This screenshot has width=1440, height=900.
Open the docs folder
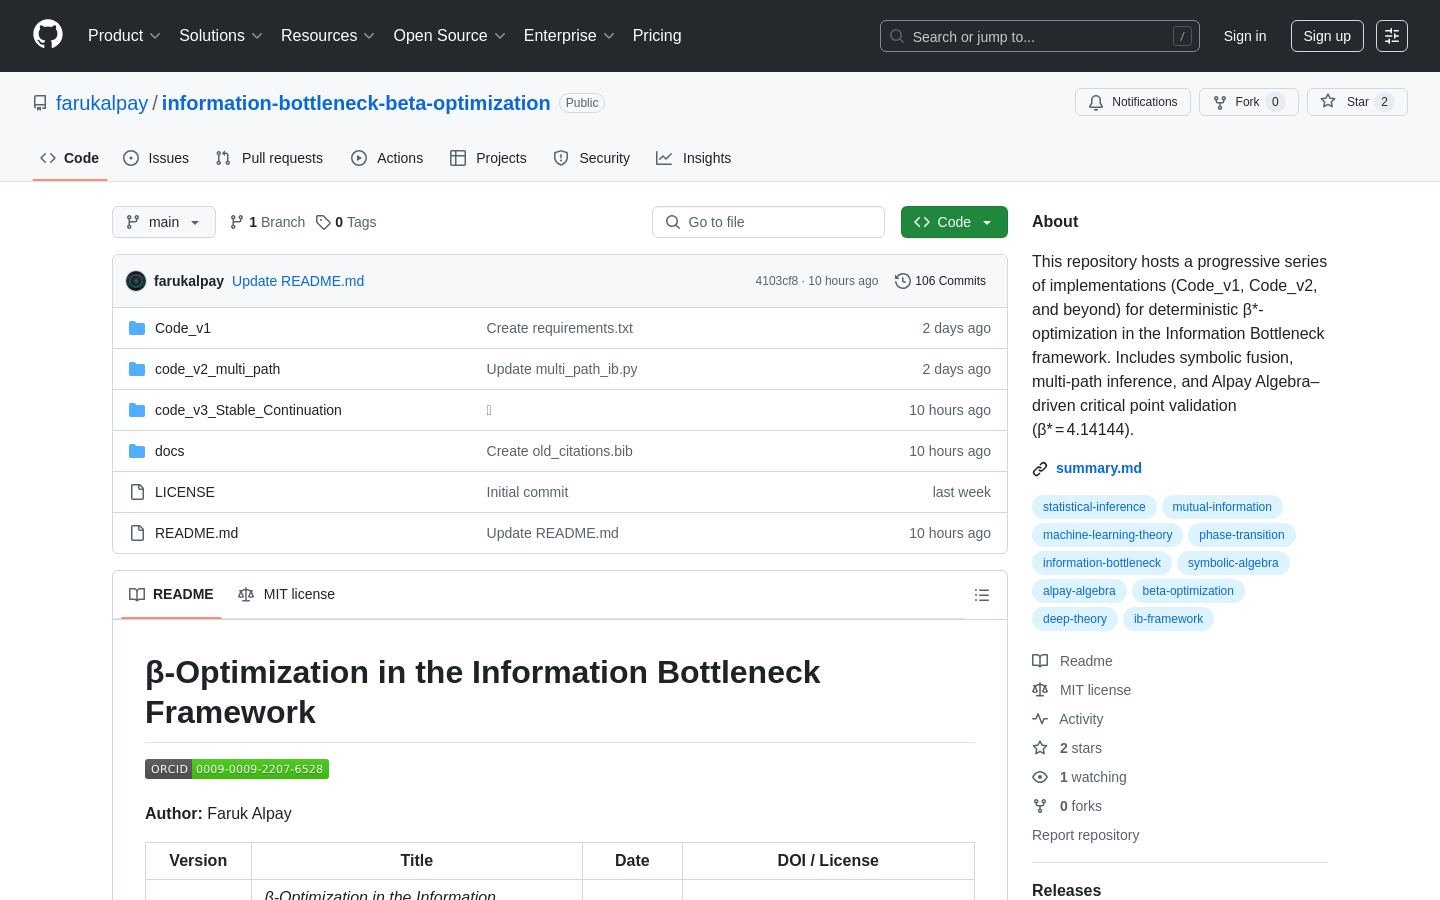170,451
